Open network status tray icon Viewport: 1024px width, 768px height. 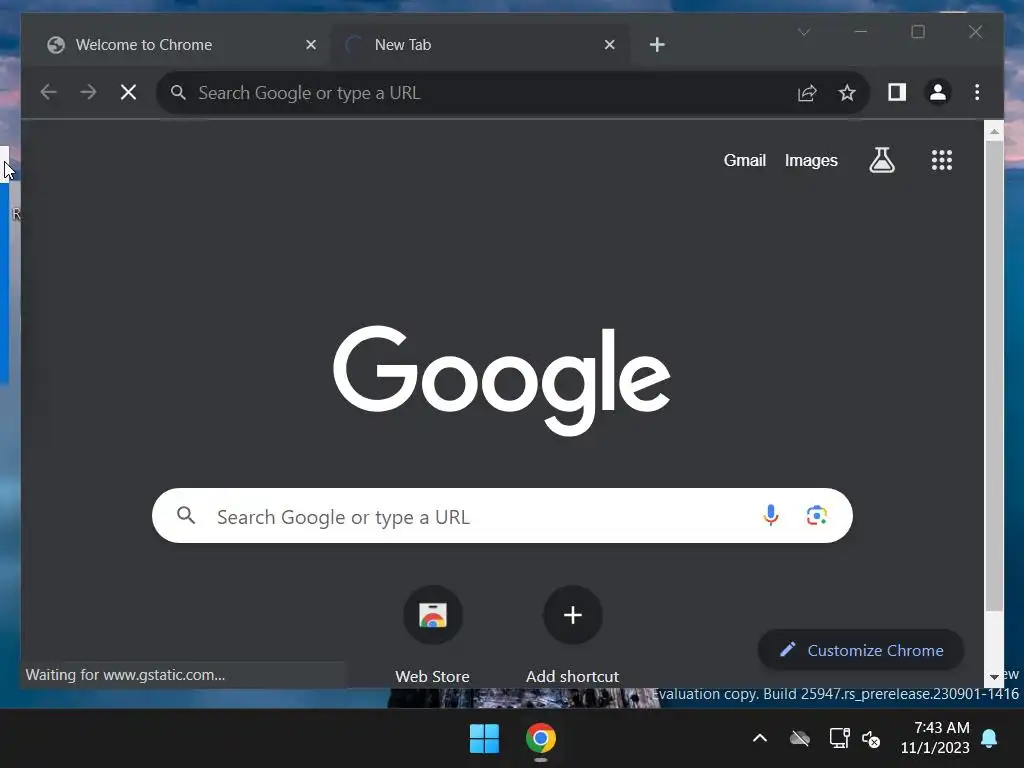click(x=839, y=739)
